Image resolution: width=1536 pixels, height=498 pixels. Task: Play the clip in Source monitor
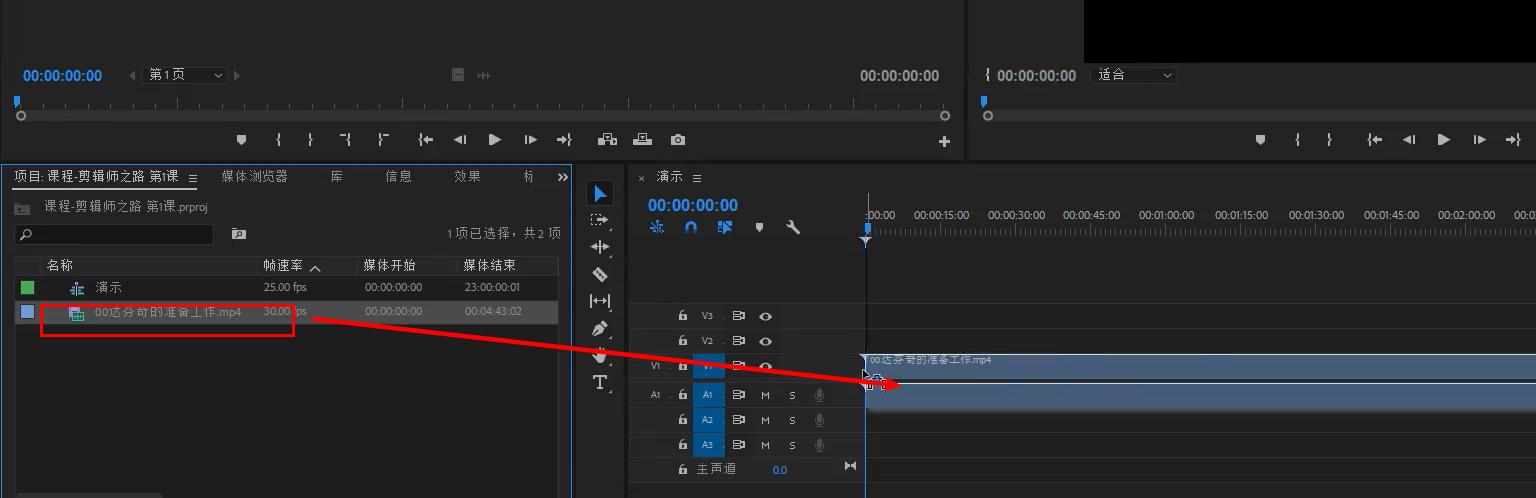click(495, 140)
